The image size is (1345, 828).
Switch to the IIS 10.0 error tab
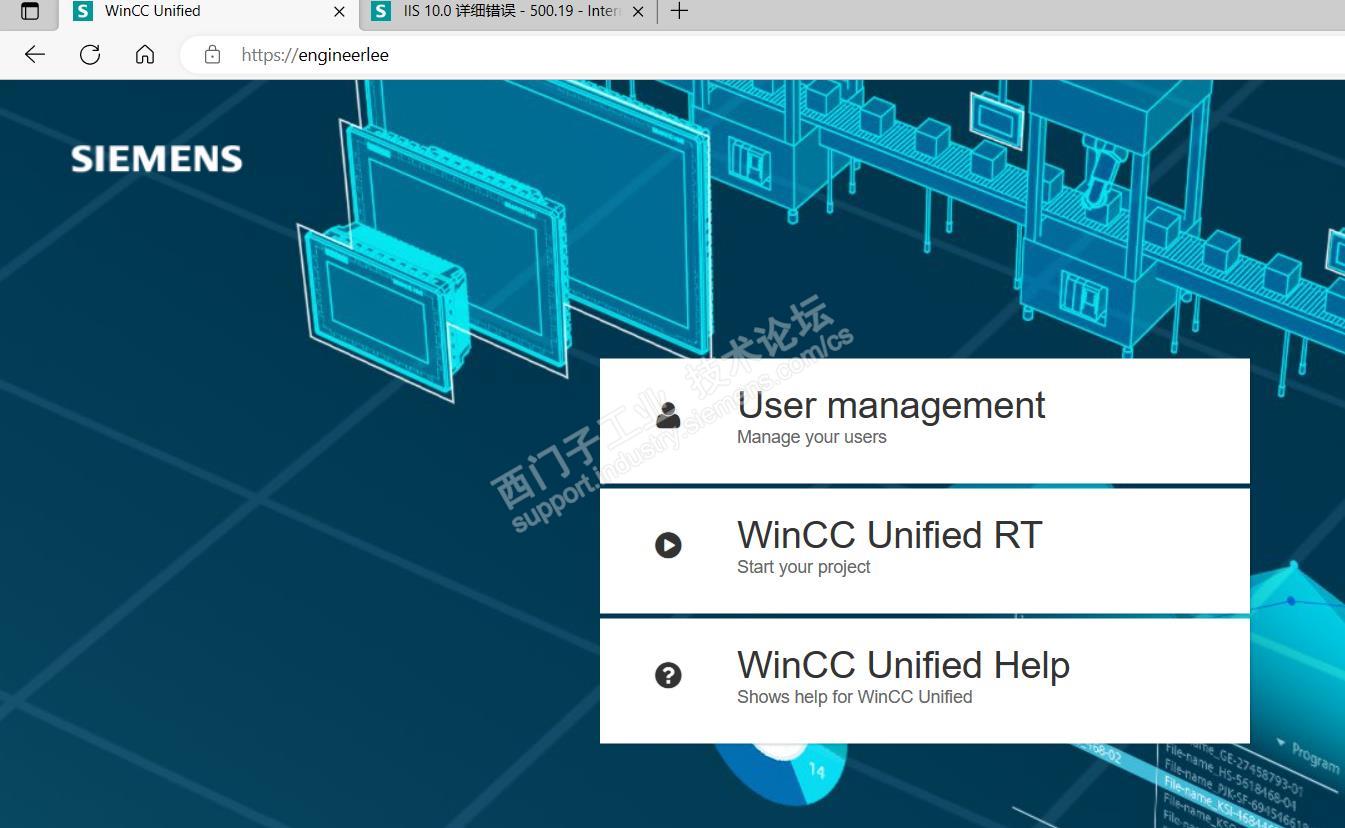point(508,11)
